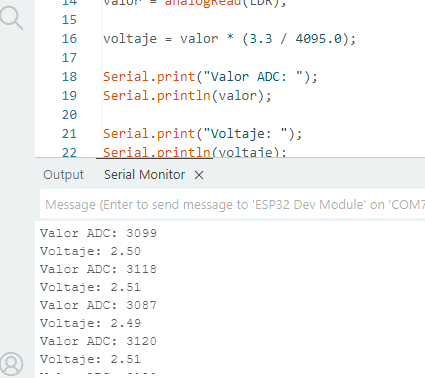Click line number 15 in the gutter
The width and height of the screenshot is (425, 378).
pyautogui.click(x=69, y=20)
